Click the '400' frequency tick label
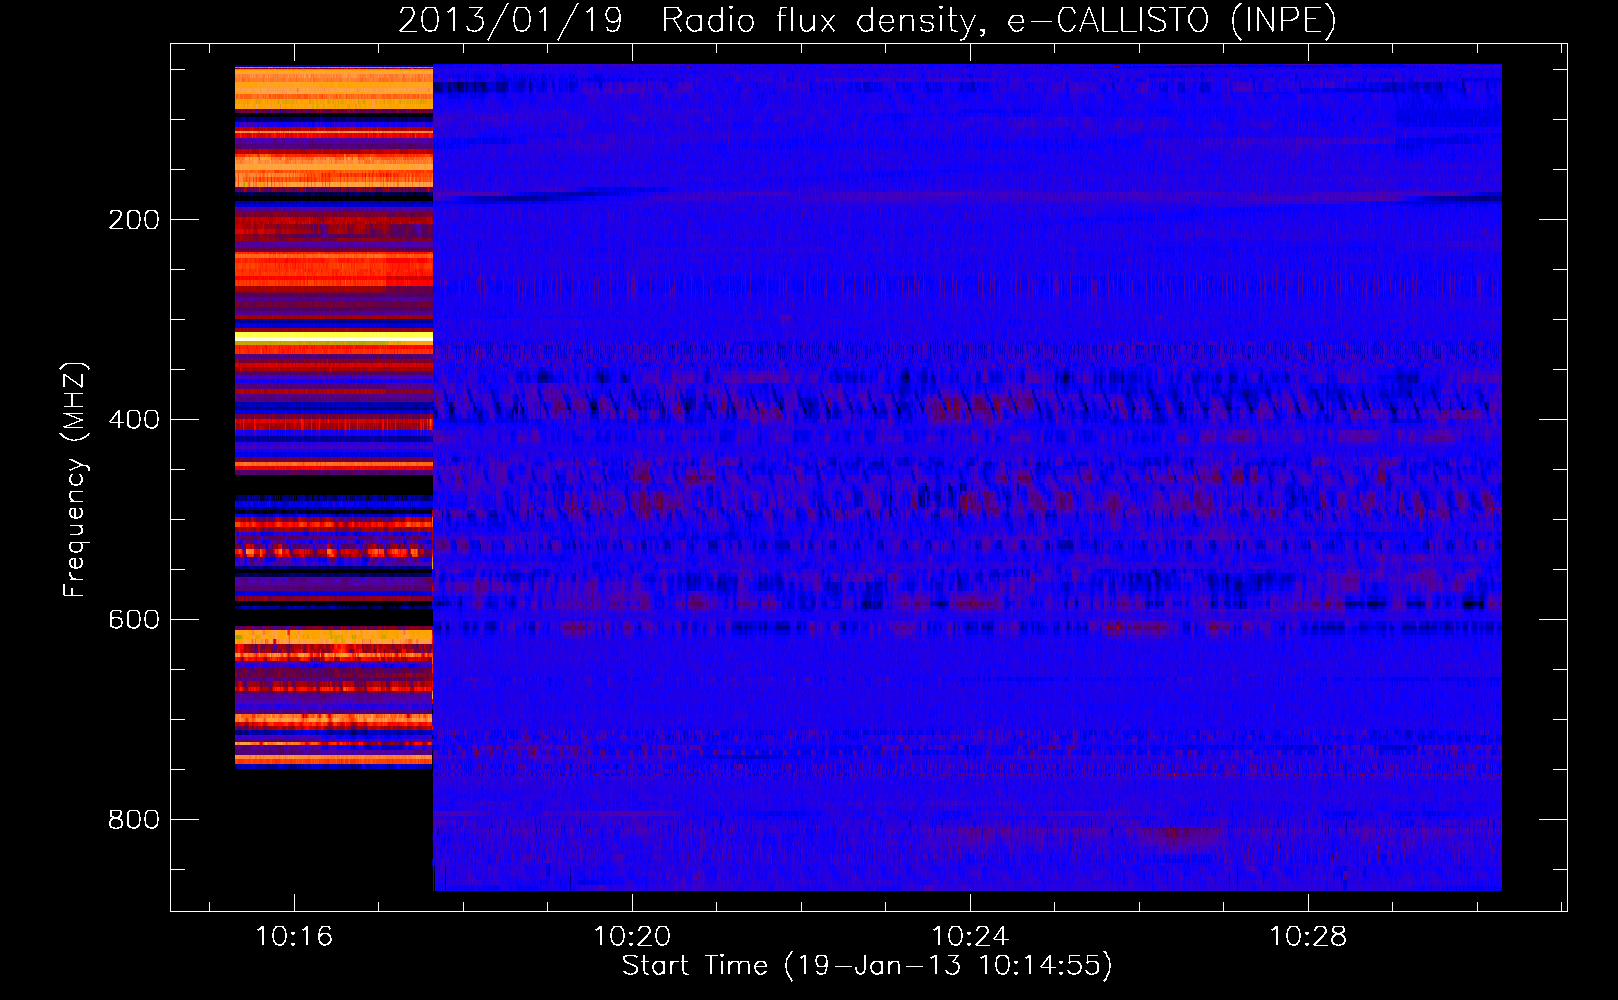 coord(134,420)
